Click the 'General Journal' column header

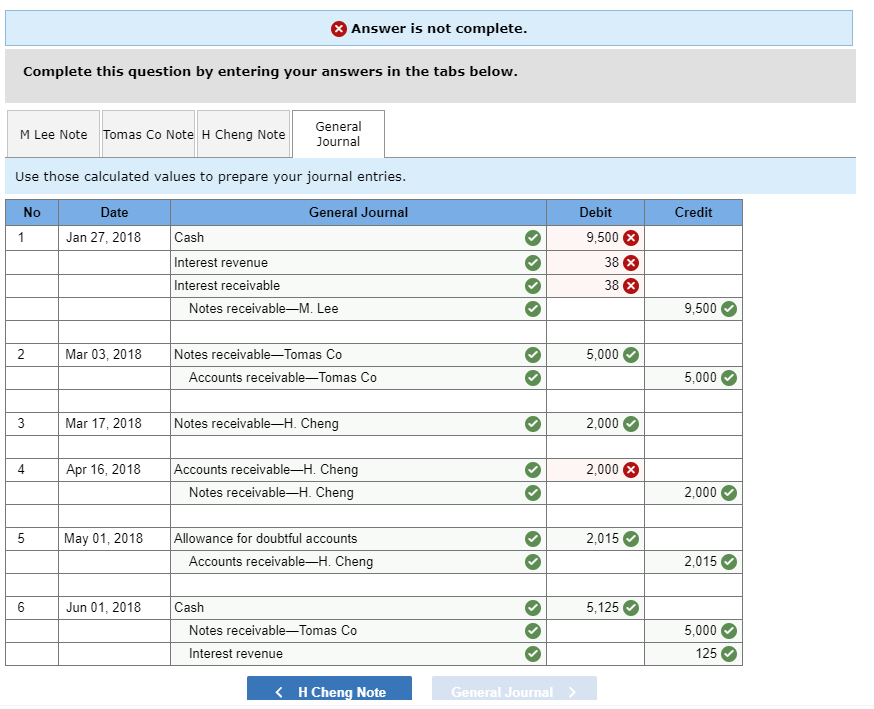pos(358,212)
